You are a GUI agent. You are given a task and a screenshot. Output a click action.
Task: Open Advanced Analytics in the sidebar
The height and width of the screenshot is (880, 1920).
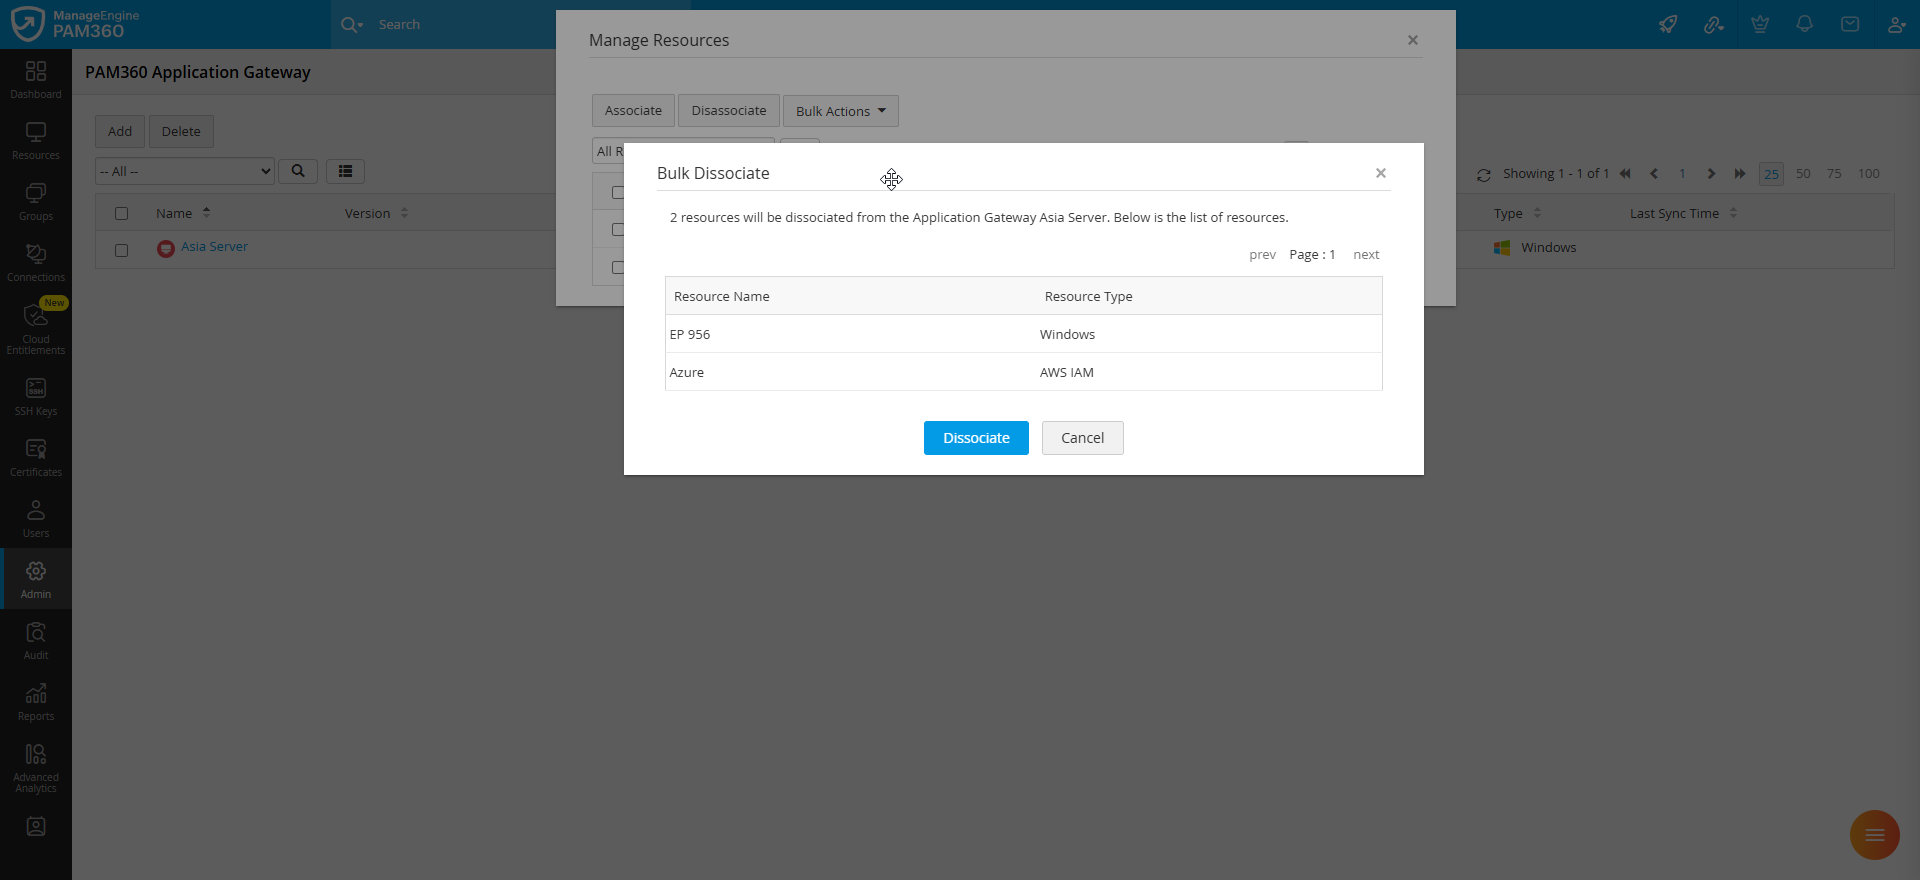[x=36, y=767]
